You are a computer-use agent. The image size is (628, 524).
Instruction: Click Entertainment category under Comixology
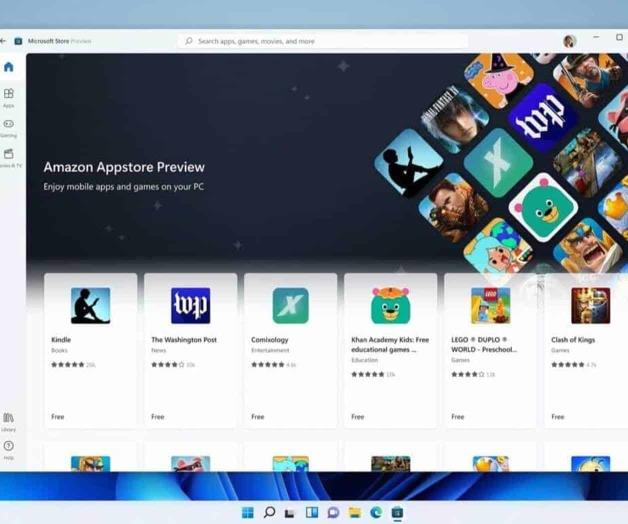(270, 351)
